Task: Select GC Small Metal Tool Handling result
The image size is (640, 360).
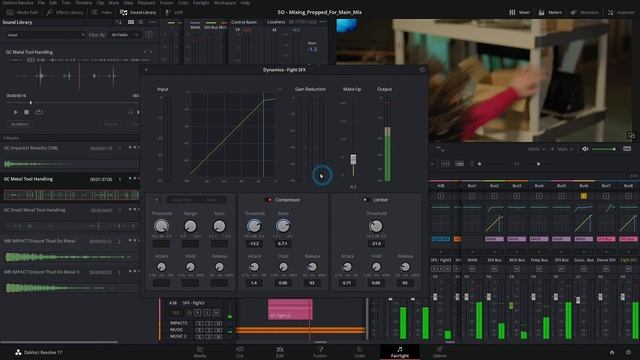Action: tap(70, 219)
